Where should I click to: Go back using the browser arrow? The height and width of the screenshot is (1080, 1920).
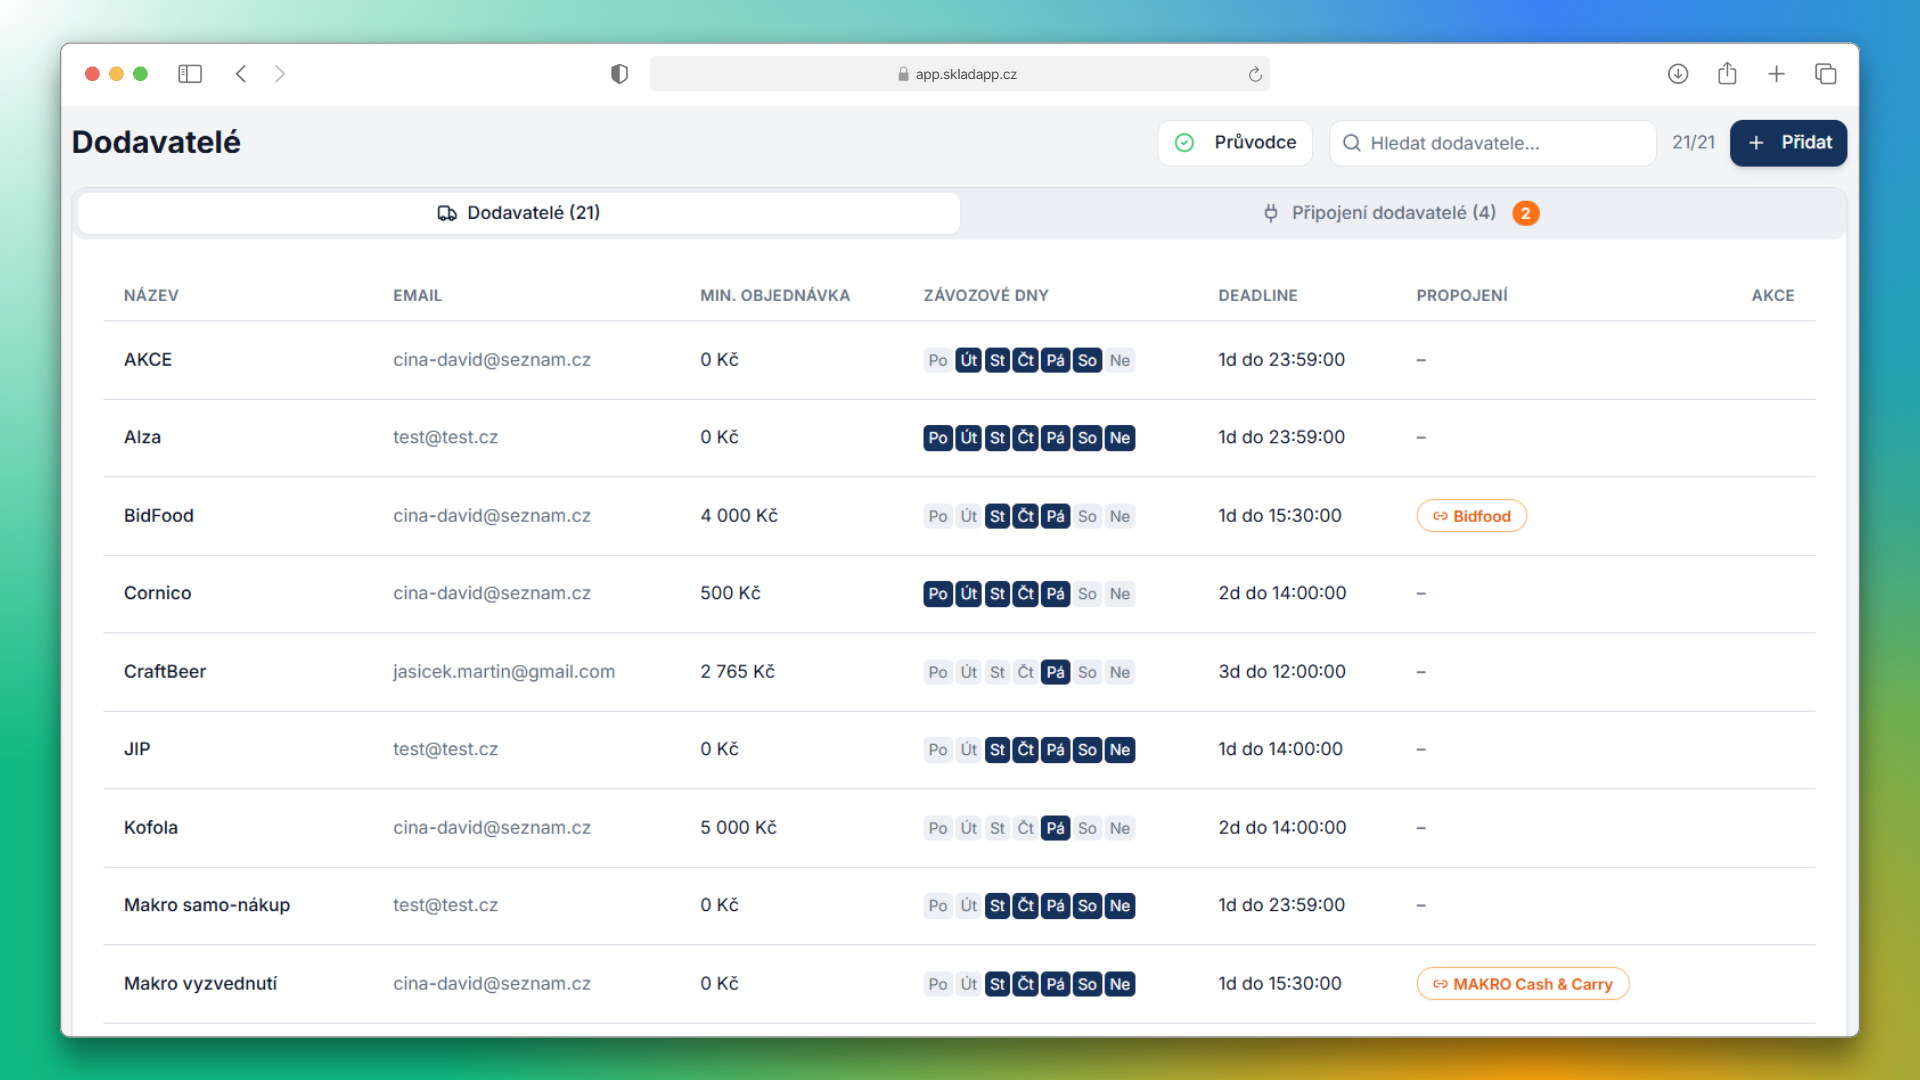(x=241, y=74)
